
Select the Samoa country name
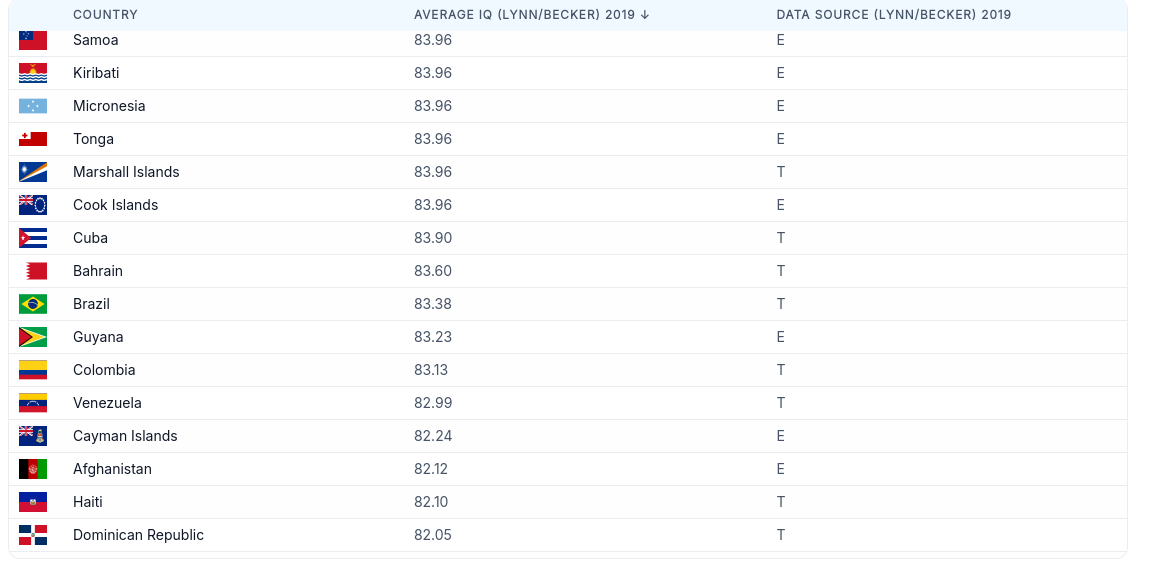point(95,40)
